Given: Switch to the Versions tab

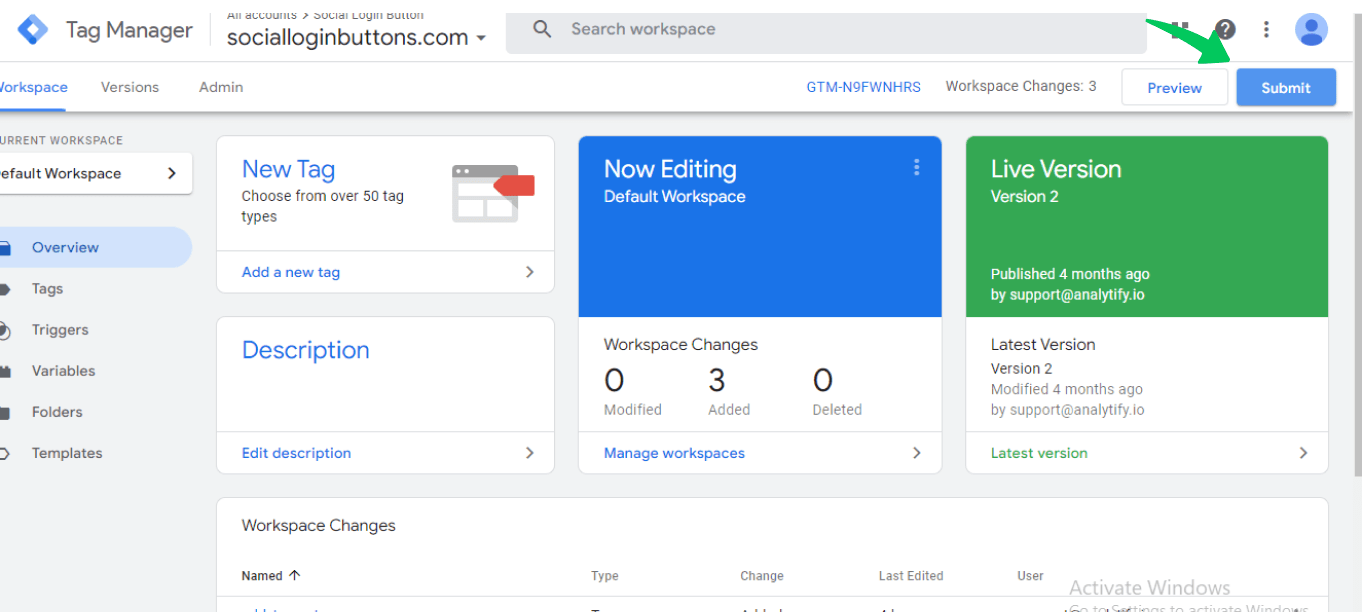Looking at the screenshot, I should click(130, 87).
